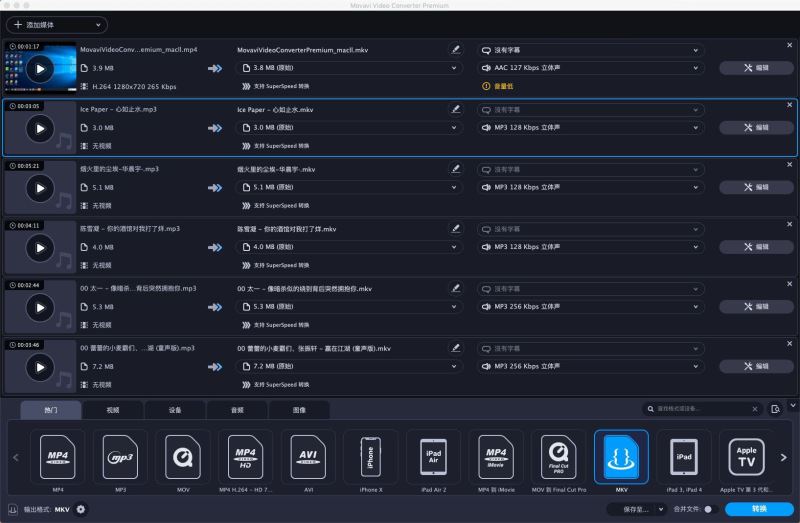Expand 3.8 MB output size dropdown

[x=349, y=68]
